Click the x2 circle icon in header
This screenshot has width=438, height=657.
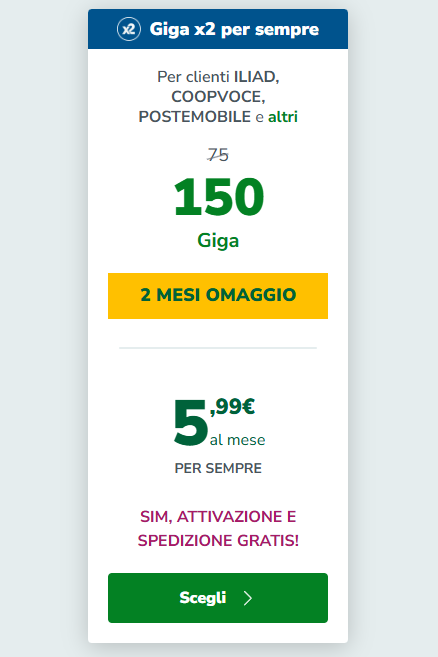129,29
